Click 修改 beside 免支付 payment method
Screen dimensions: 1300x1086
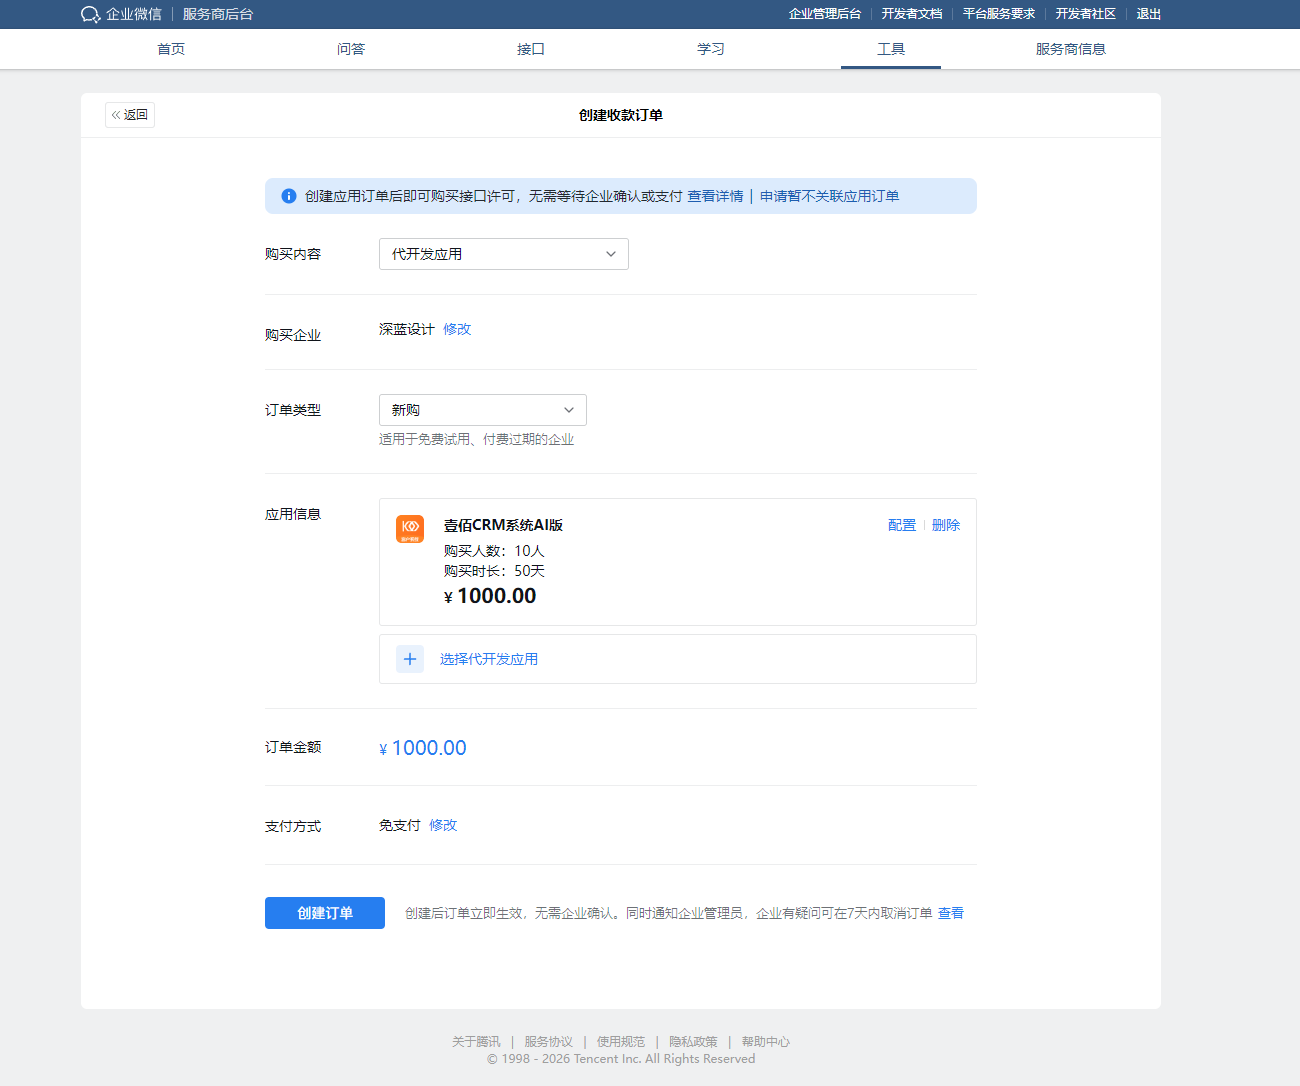443,825
